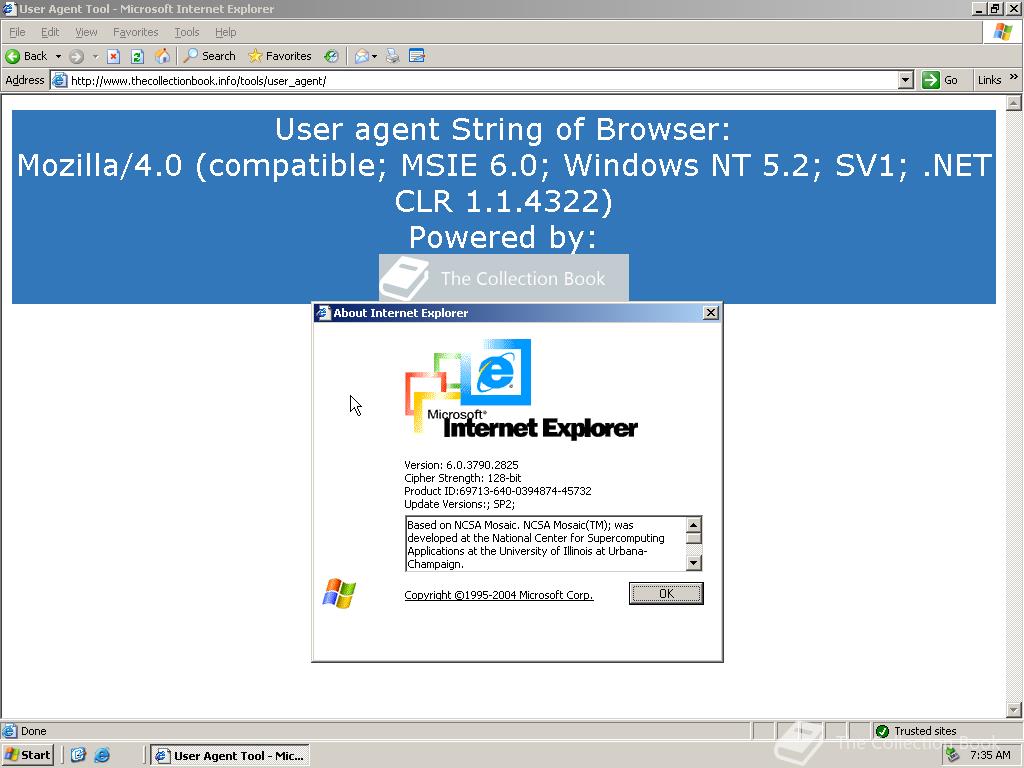The width and height of the screenshot is (1024, 768).
Task: Open the Tools menu
Action: coord(186,32)
